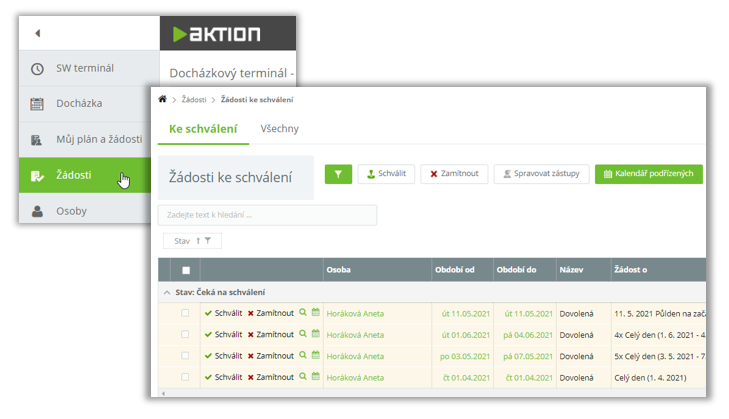This screenshot has width=729, height=419.
Task: Click the Stav grouping chip
Action: click(x=191, y=241)
